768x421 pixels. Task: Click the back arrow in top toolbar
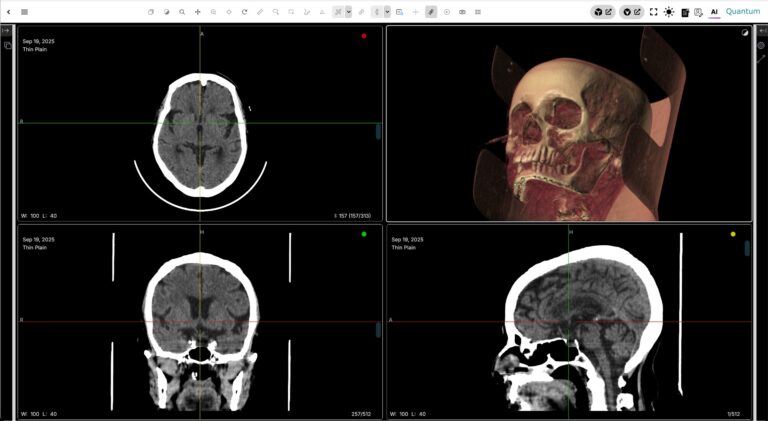coord(8,12)
